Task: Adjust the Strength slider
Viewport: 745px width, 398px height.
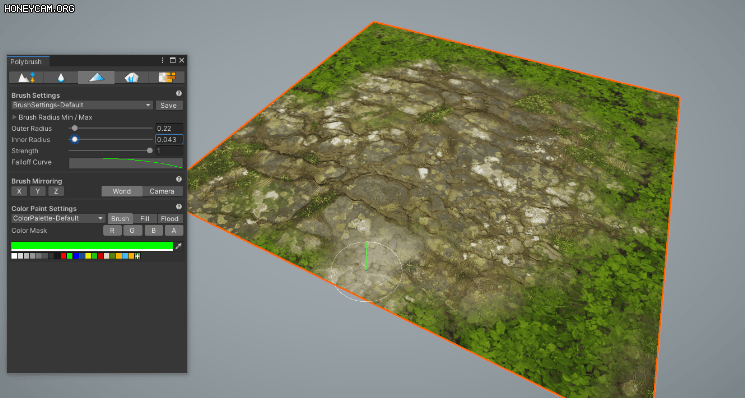Action: [111, 151]
